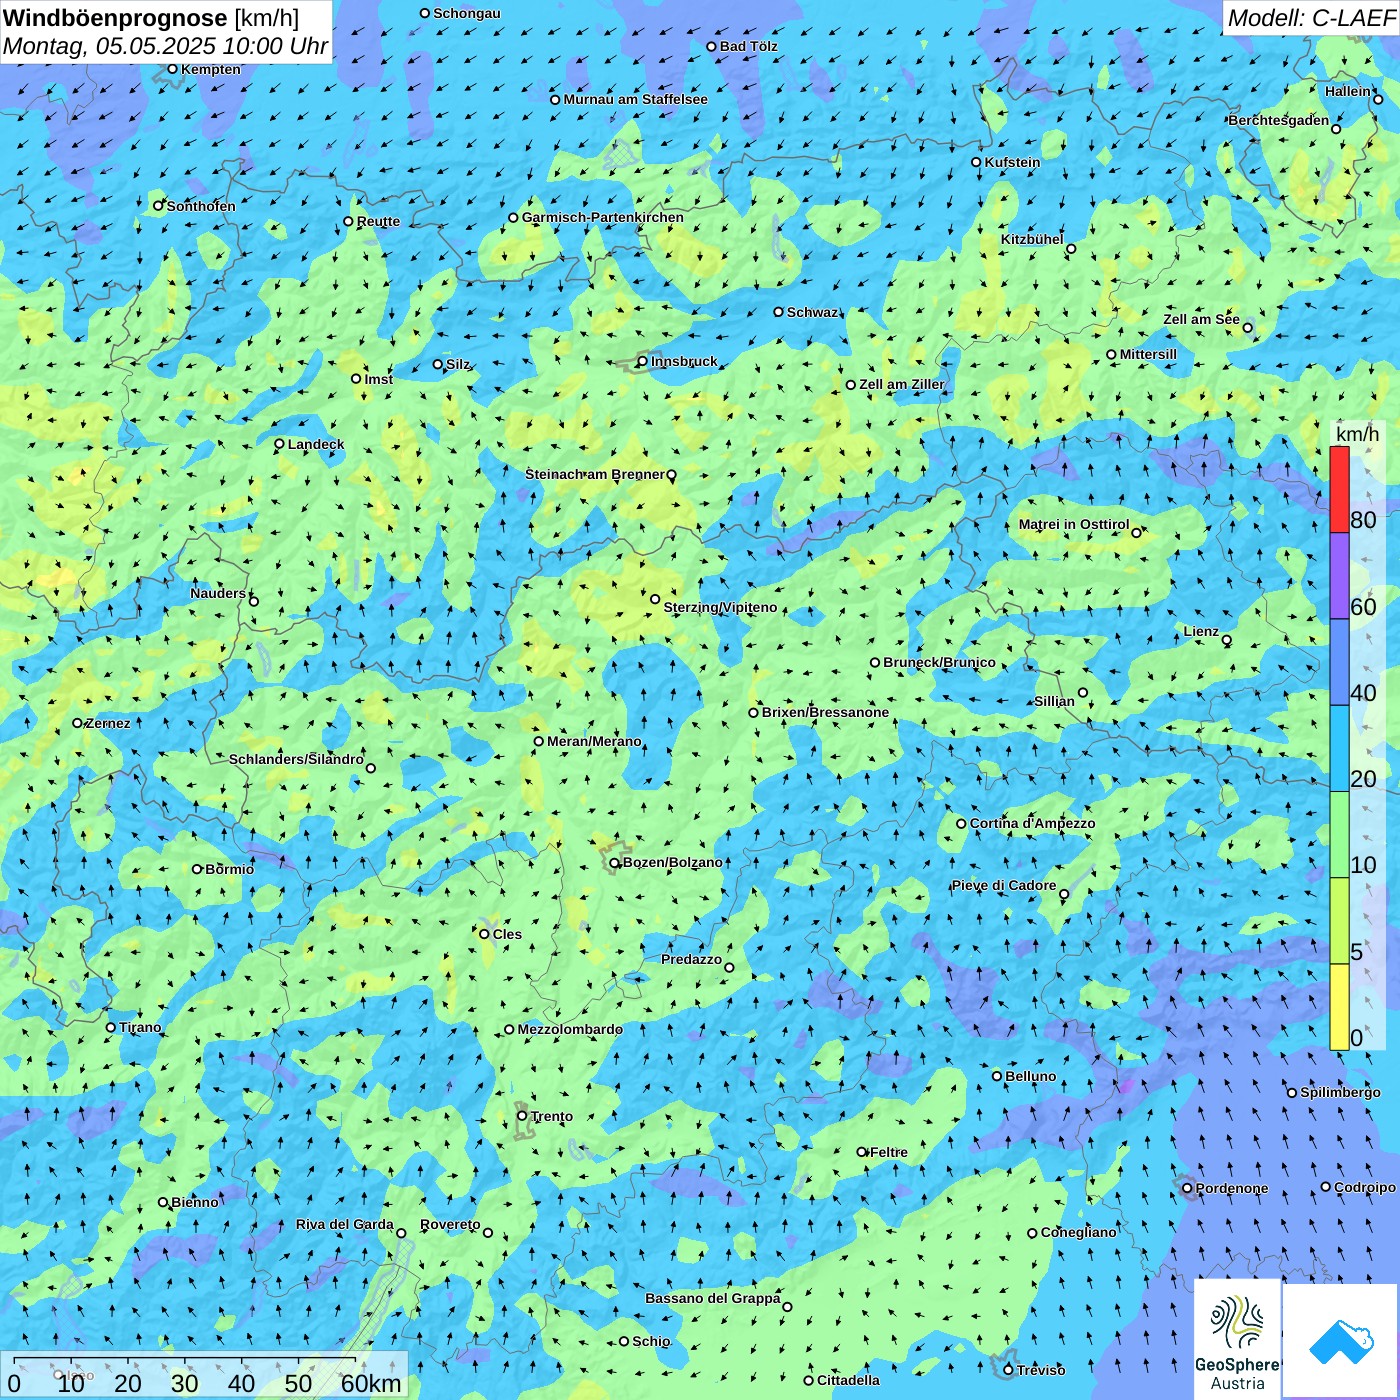The width and height of the screenshot is (1400, 1400).
Task: Select the Lienz city label
Action: pyautogui.click(x=1201, y=631)
